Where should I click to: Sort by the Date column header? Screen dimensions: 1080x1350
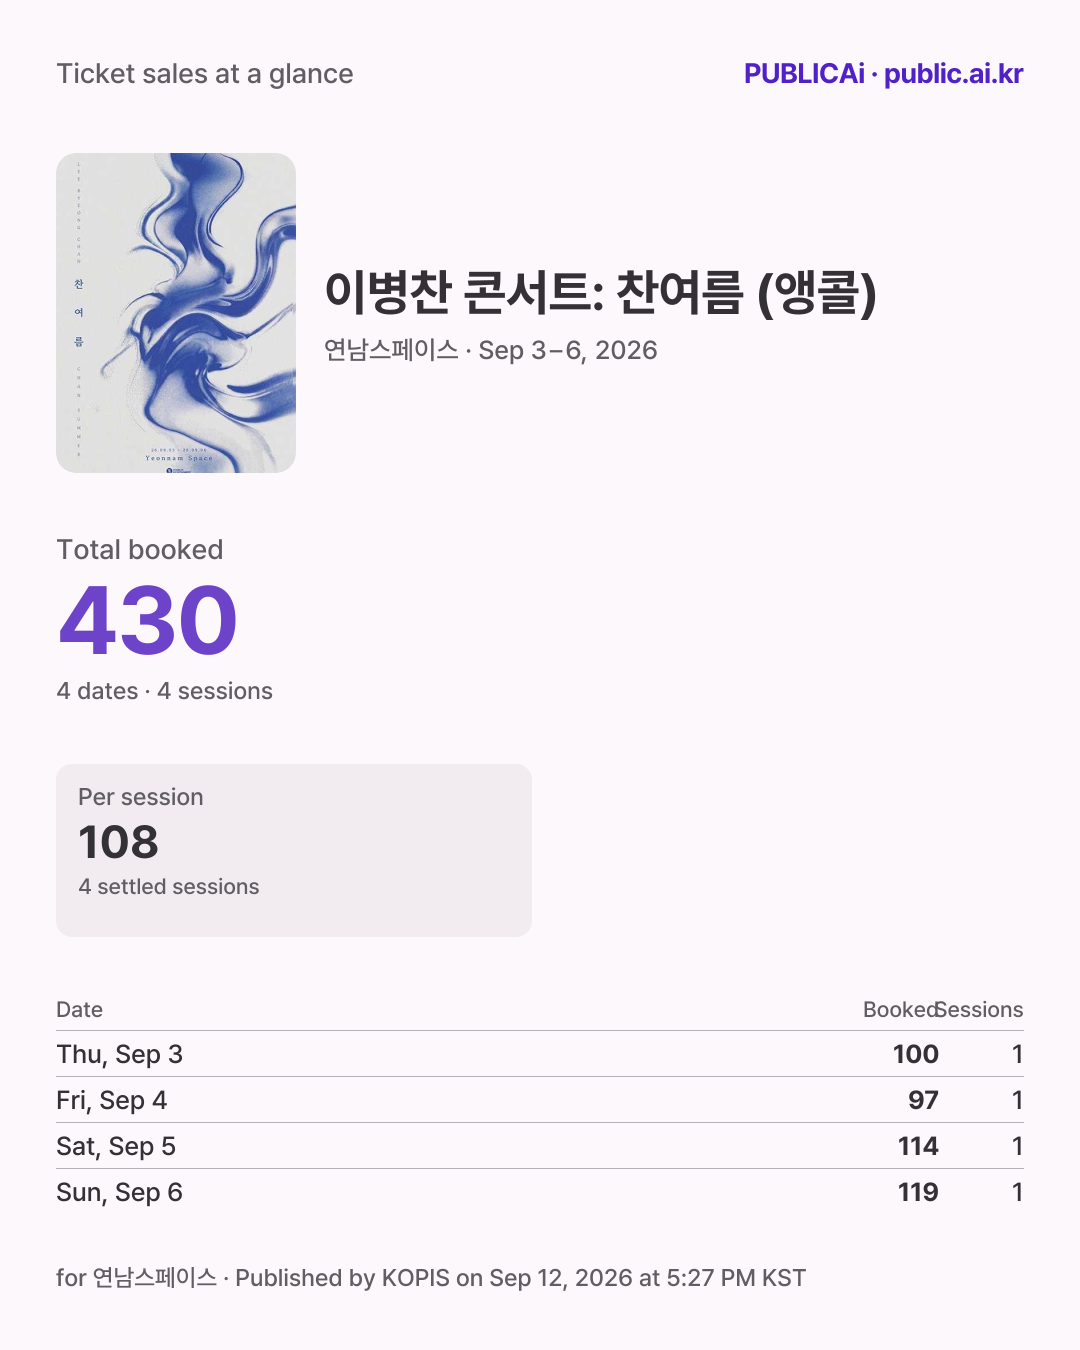click(x=80, y=1010)
